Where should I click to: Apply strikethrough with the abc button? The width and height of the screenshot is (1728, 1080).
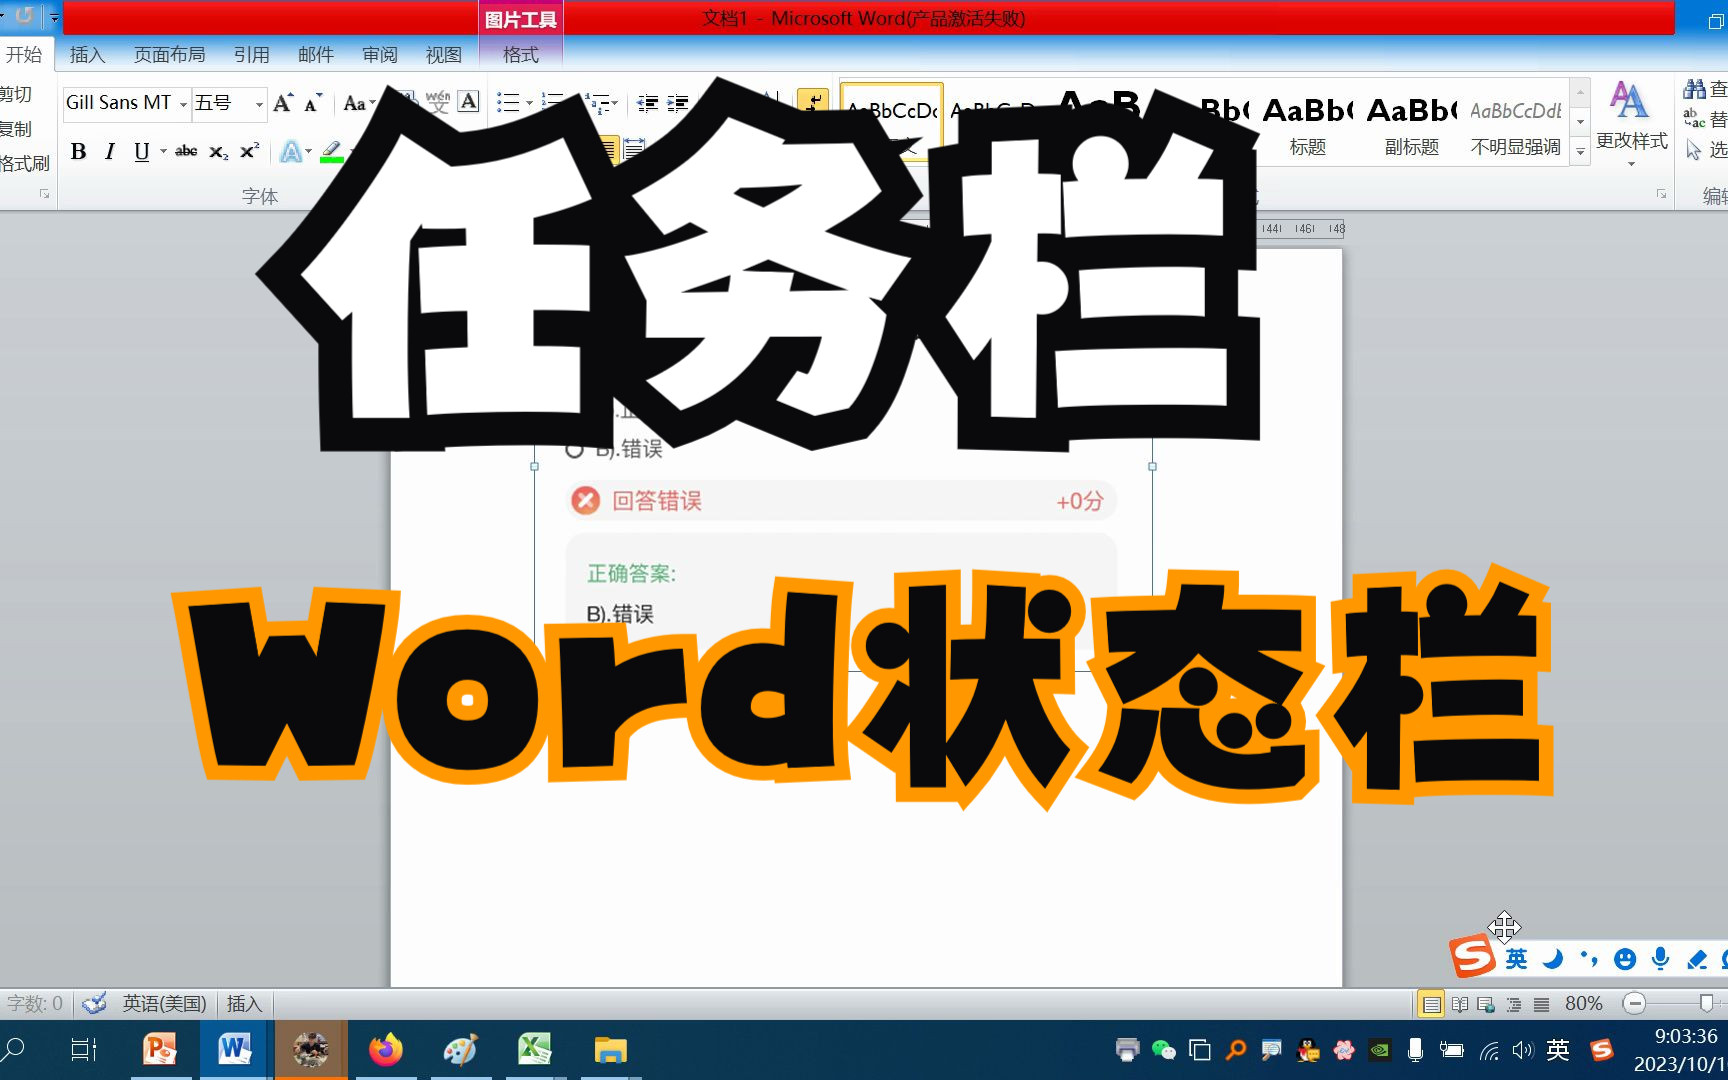coord(186,151)
